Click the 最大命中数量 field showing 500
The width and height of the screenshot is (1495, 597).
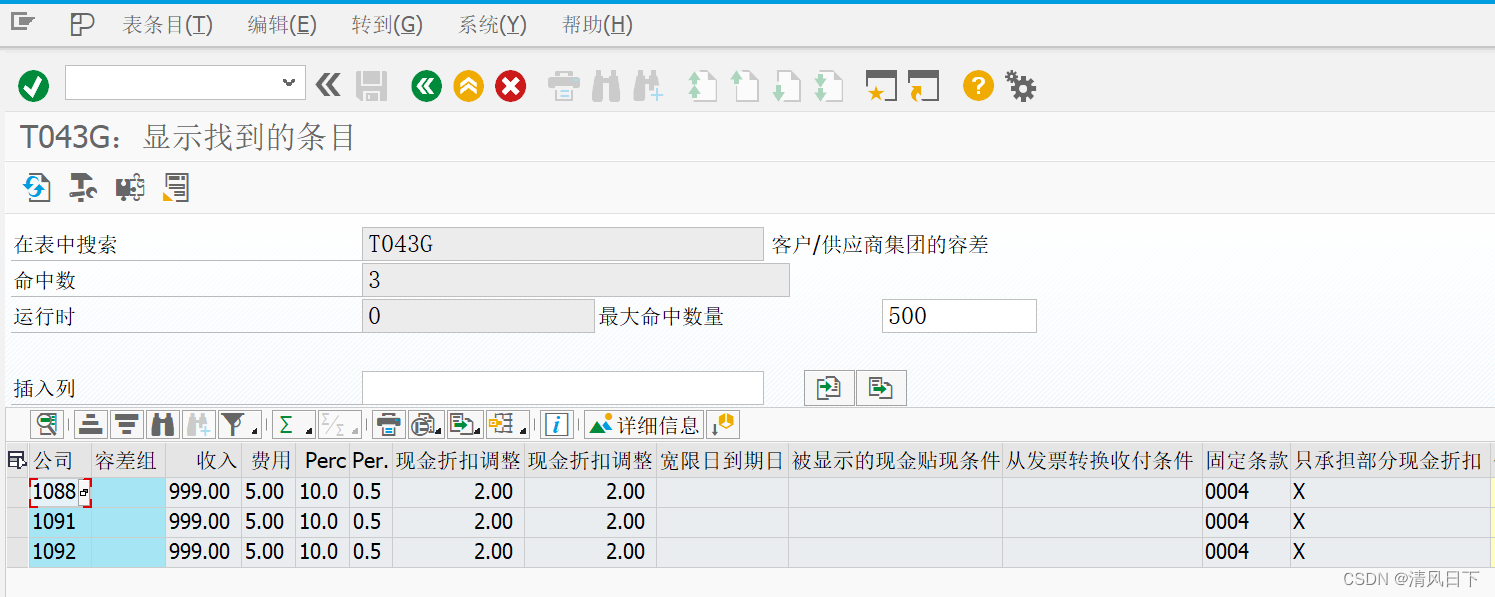957,316
